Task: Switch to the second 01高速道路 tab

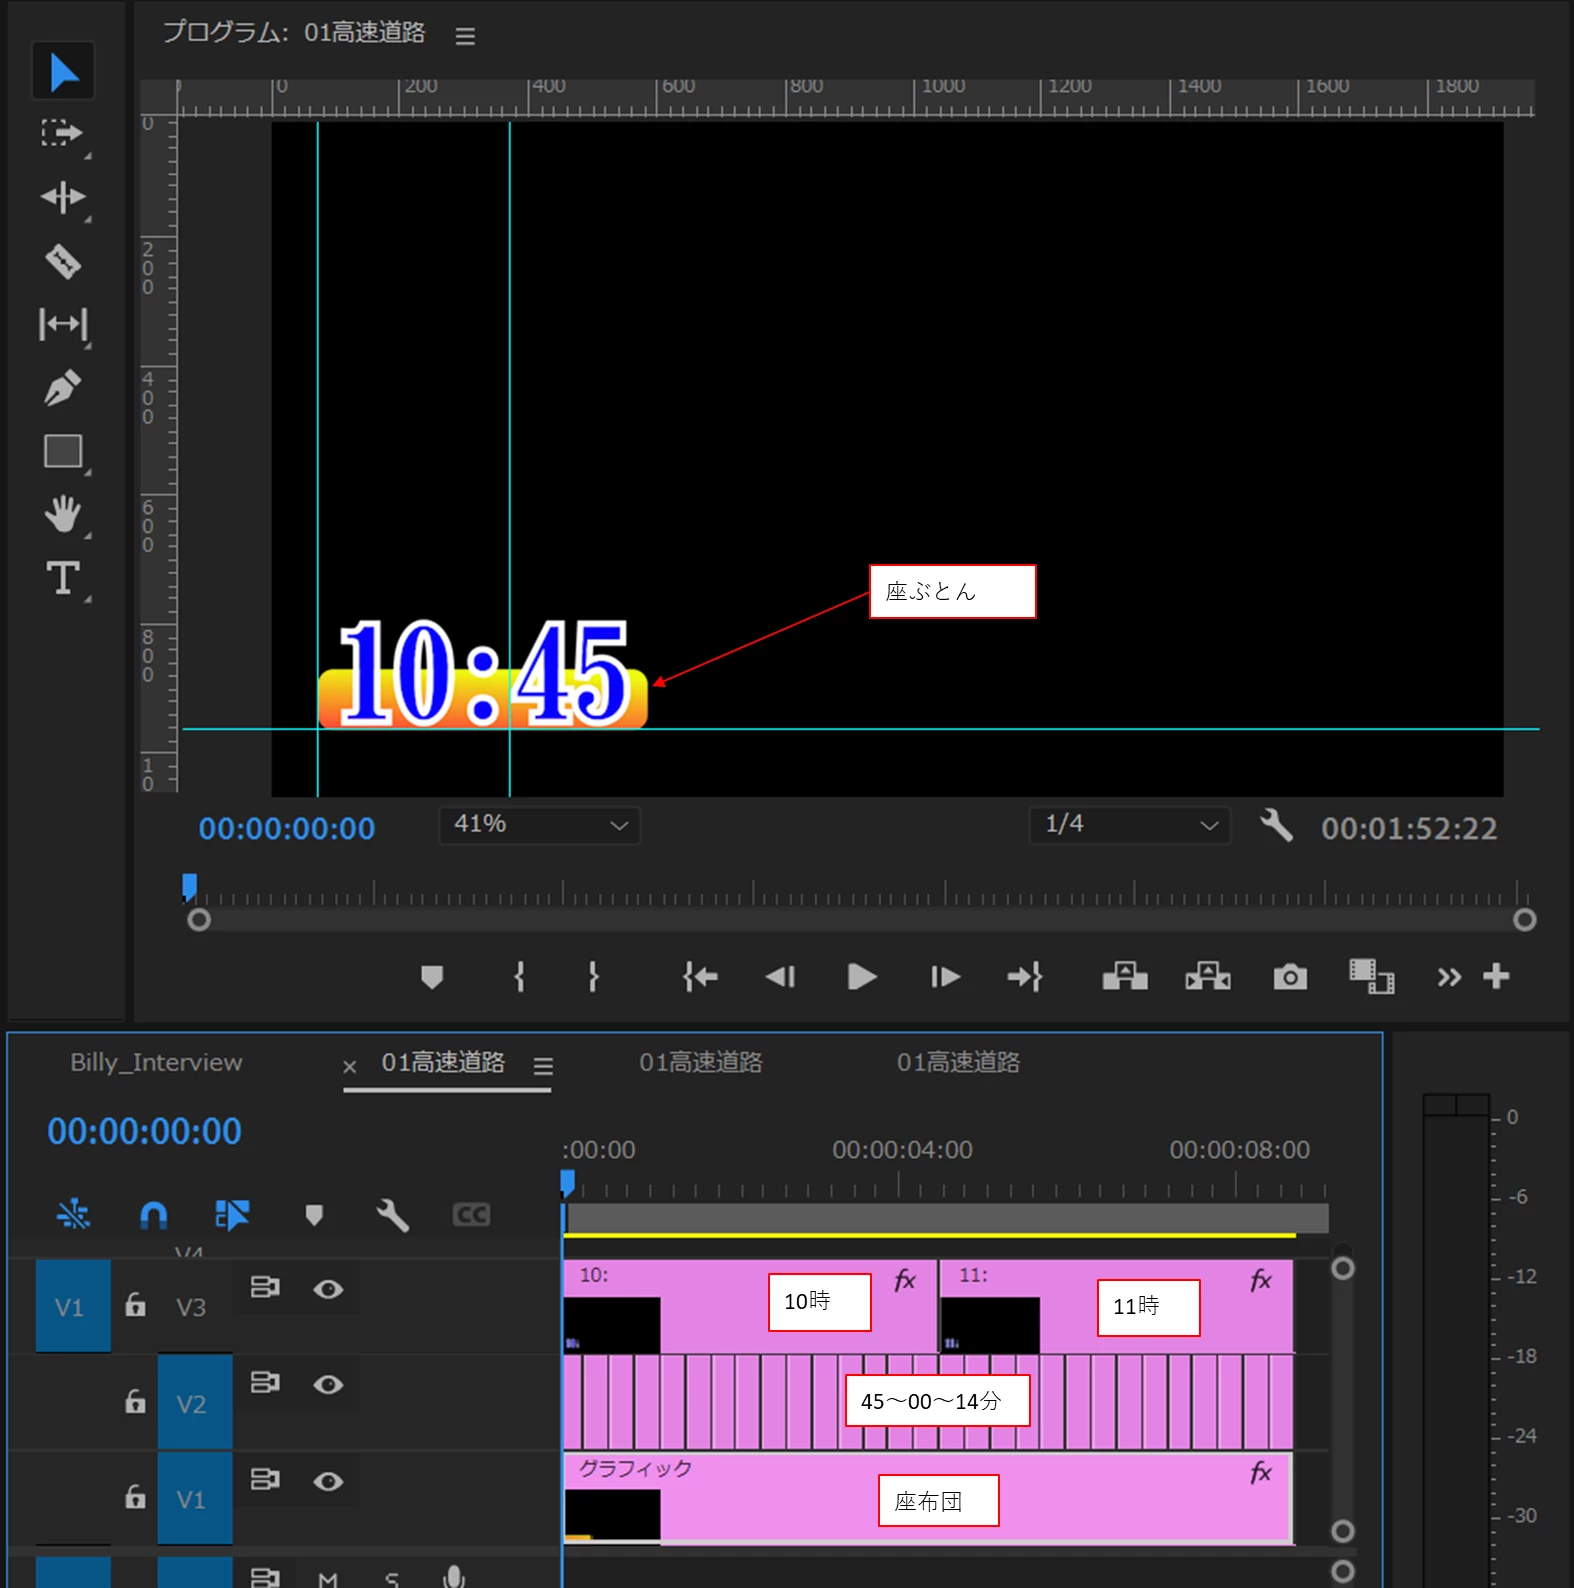Action: pos(701,1062)
